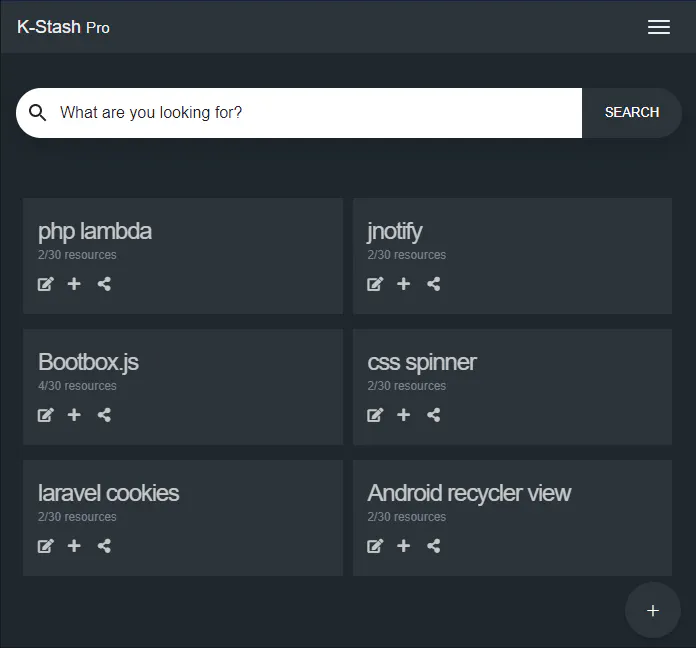Share the Android recycler view stash
The width and height of the screenshot is (696, 648).
(x=434, y=546)
